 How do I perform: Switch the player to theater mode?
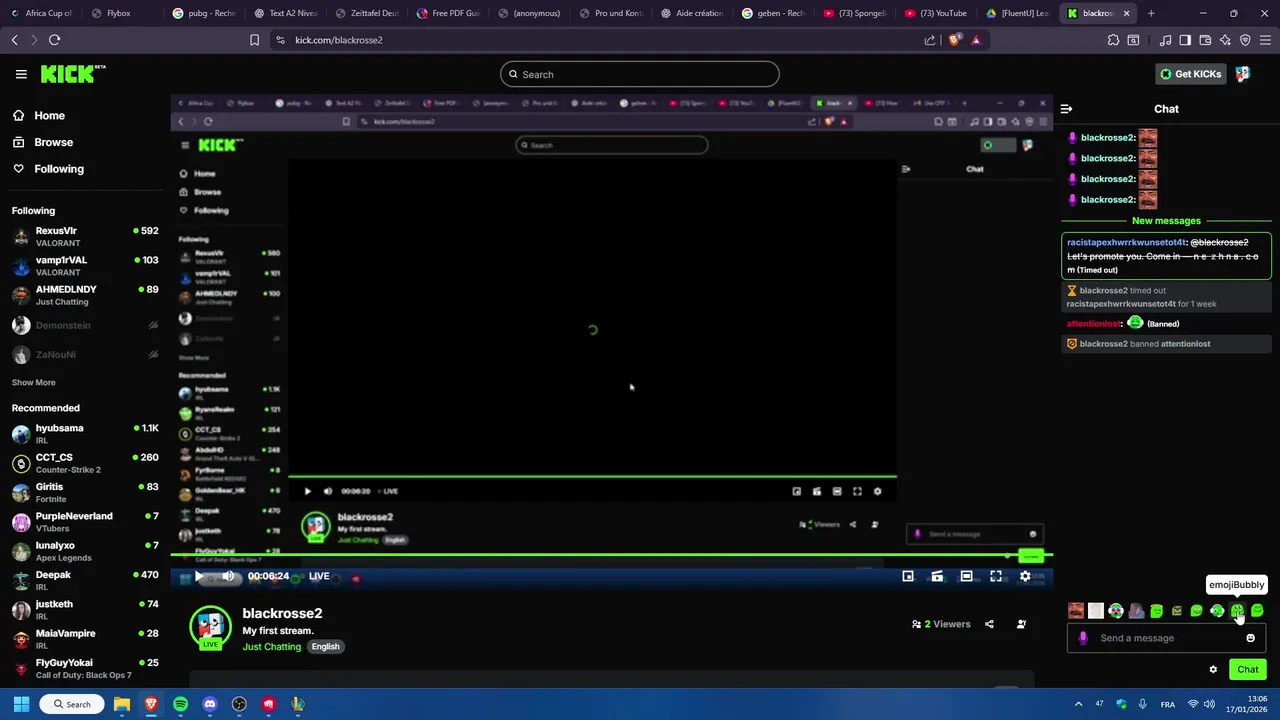(966, 576)
